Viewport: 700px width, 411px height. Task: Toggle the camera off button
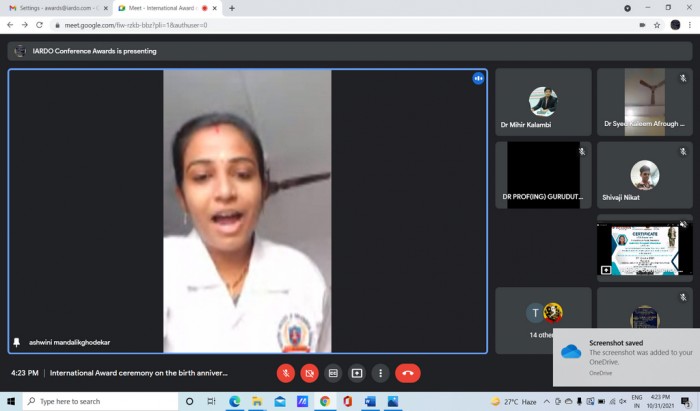[309, 373]
